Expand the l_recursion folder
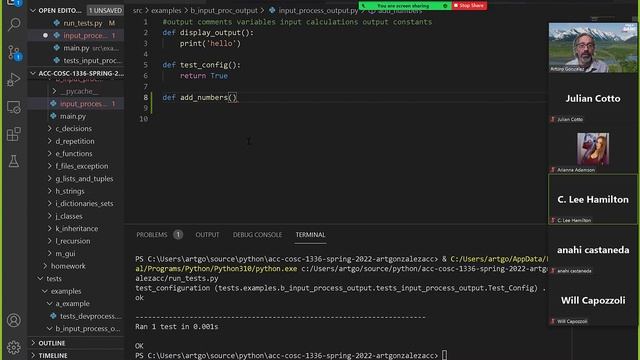This screenshot has width=640, height=360. coord(50,241)
